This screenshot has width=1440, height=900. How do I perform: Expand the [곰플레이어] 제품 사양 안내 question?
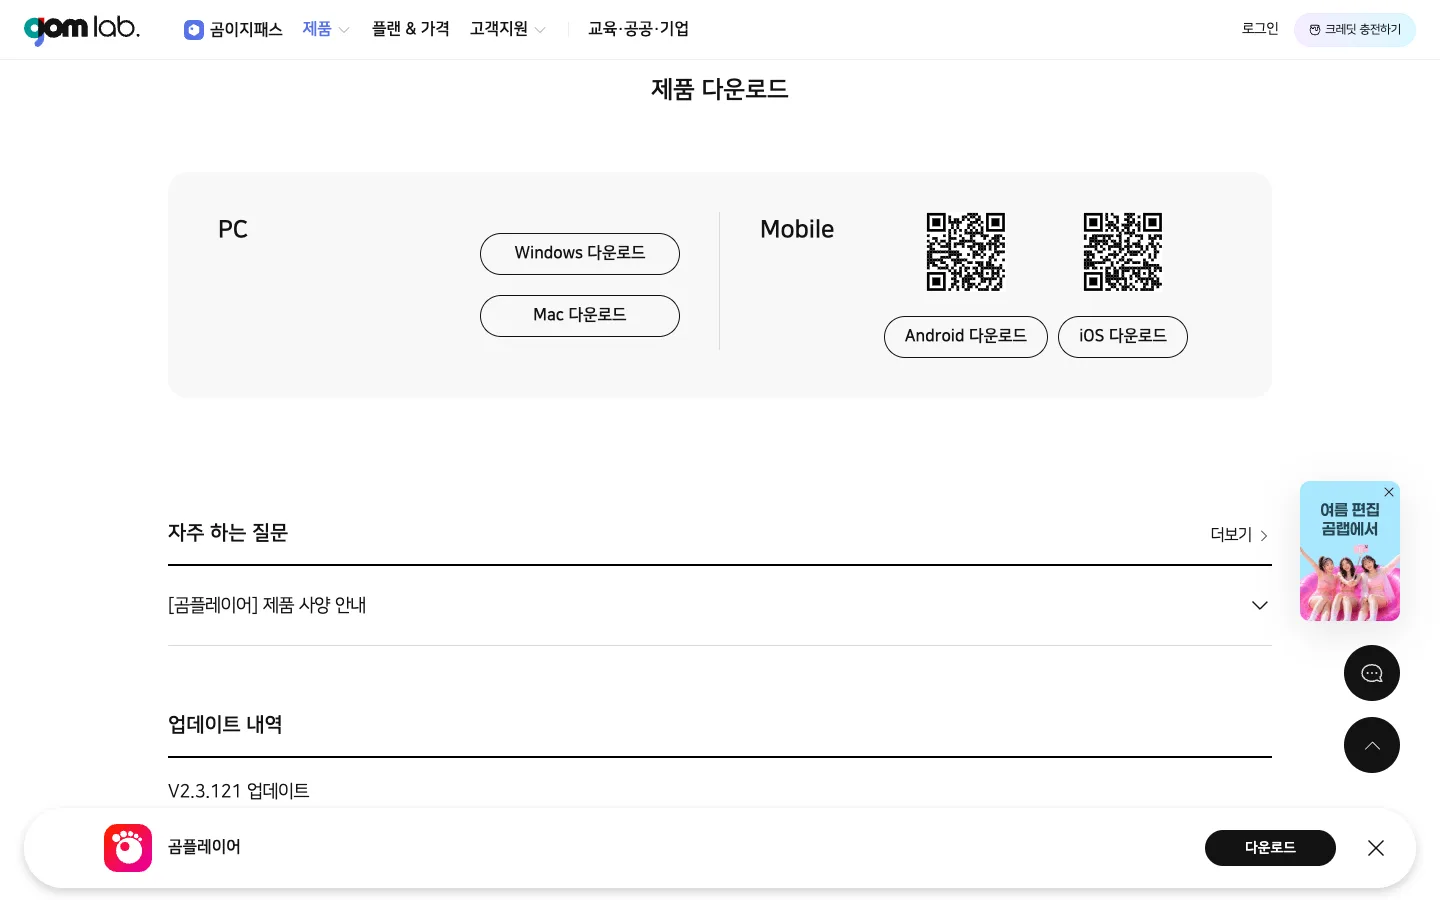coord(720,606)
